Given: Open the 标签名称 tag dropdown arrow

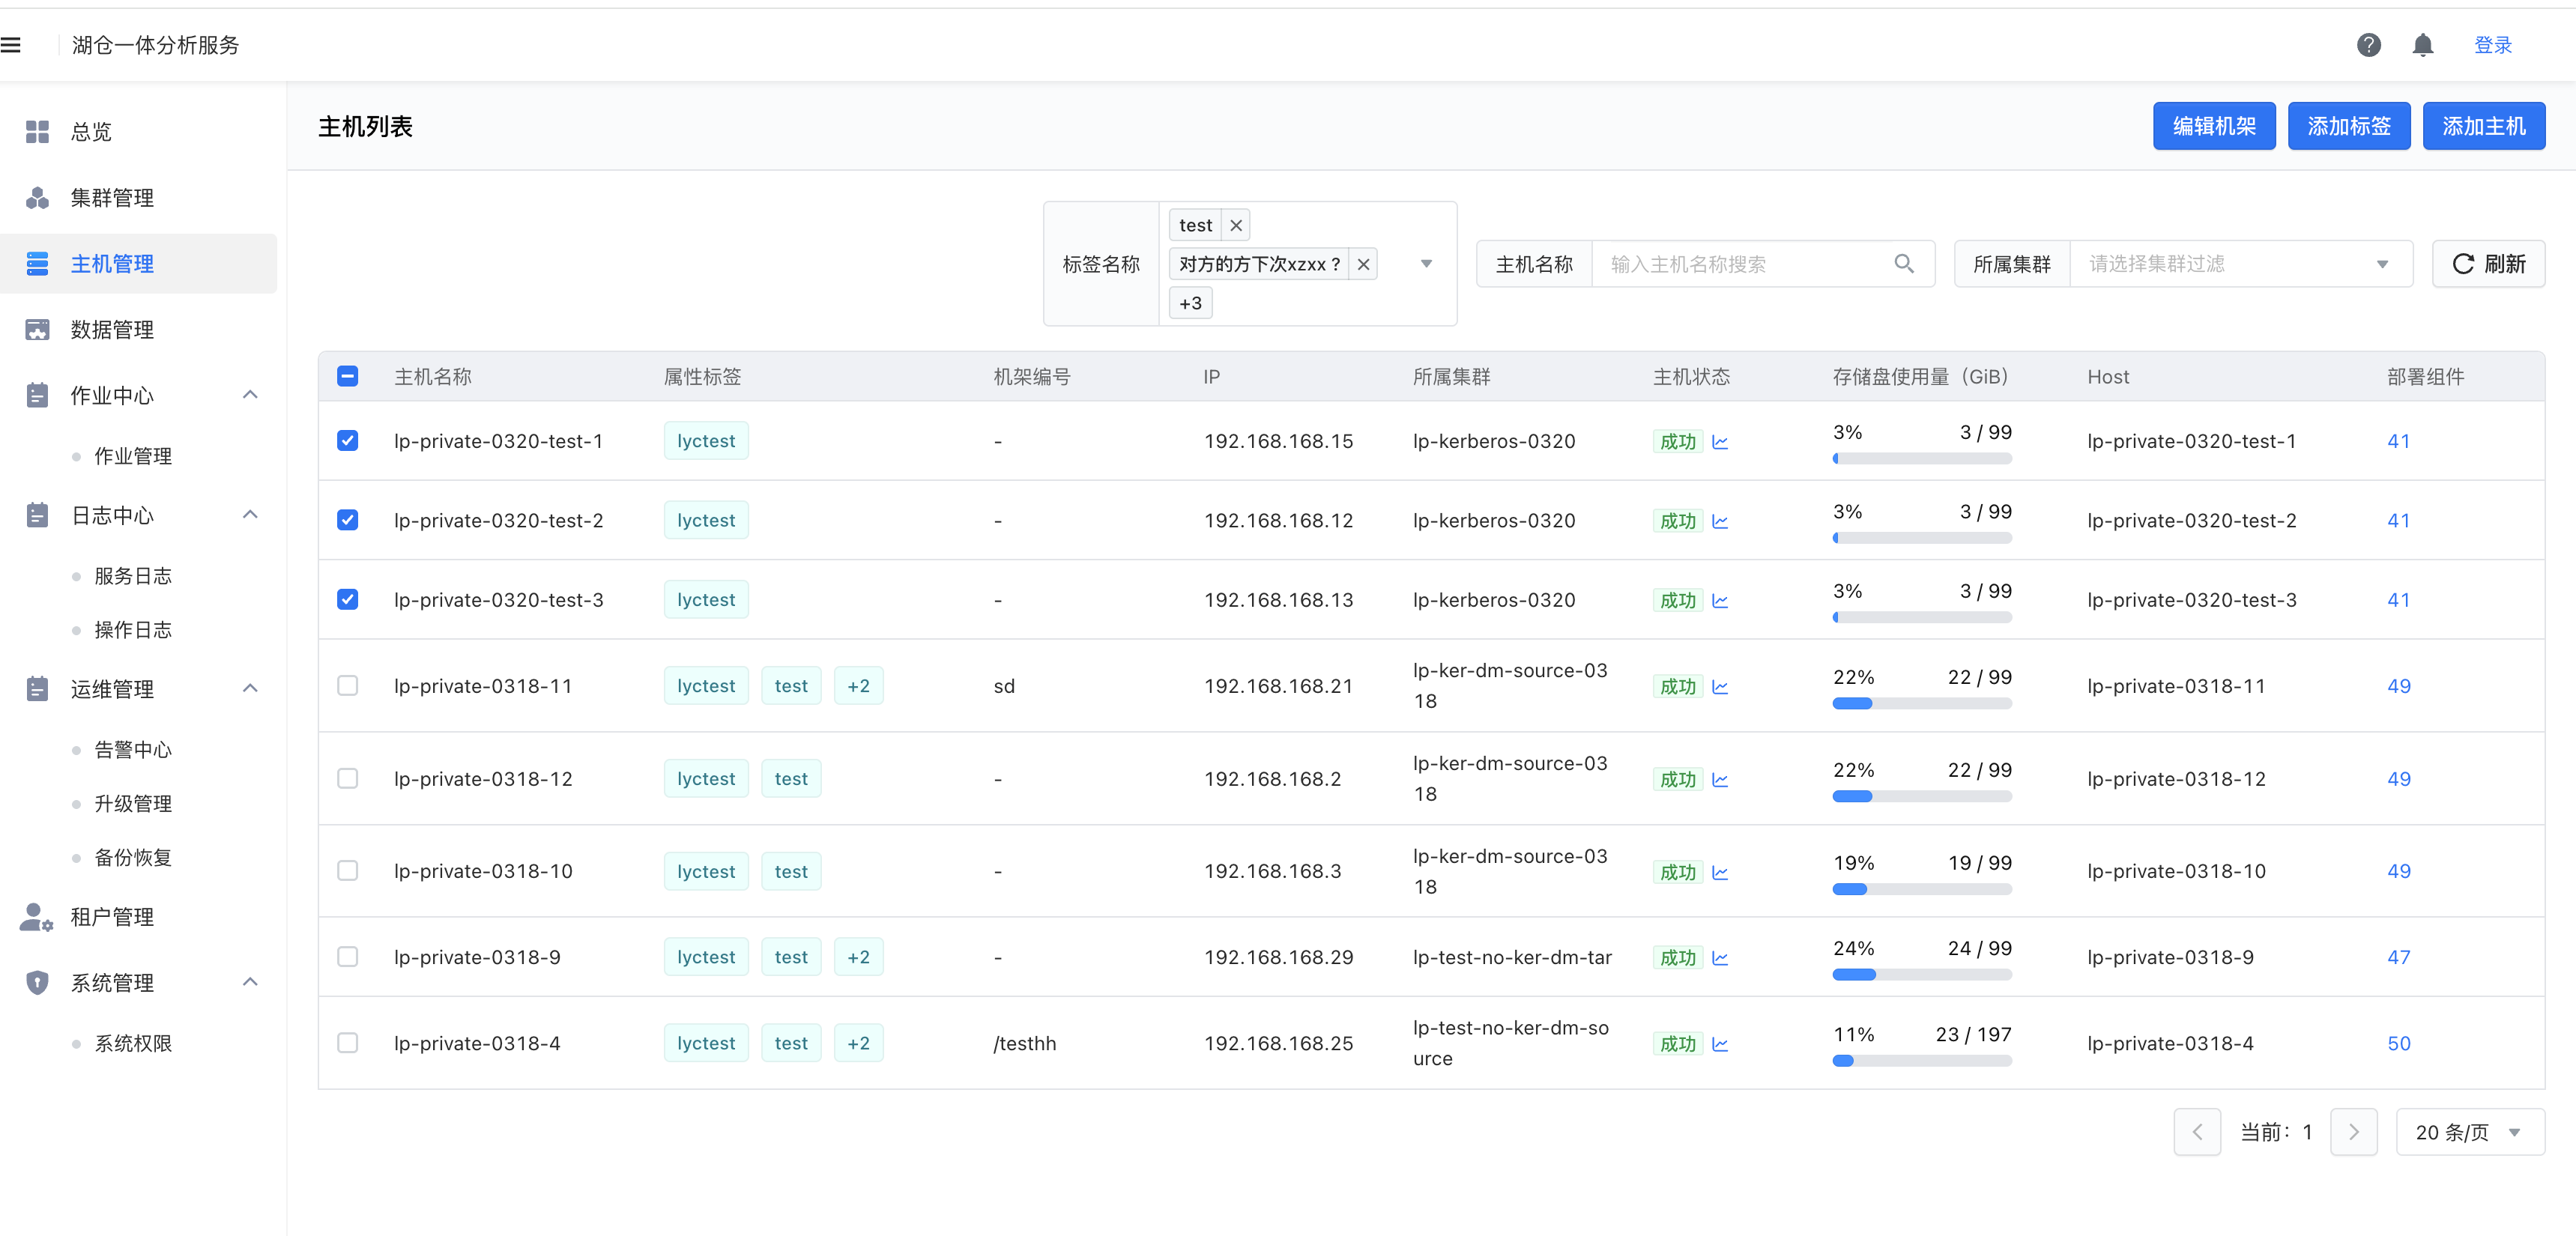Looking at the screenshot, I should point(1427,264).
